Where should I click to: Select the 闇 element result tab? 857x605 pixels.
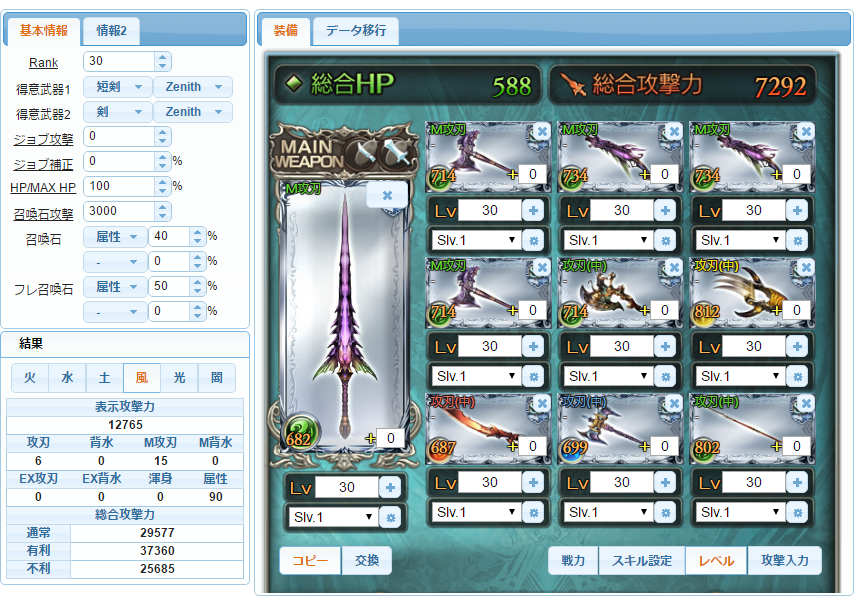[x=216, y=378]
